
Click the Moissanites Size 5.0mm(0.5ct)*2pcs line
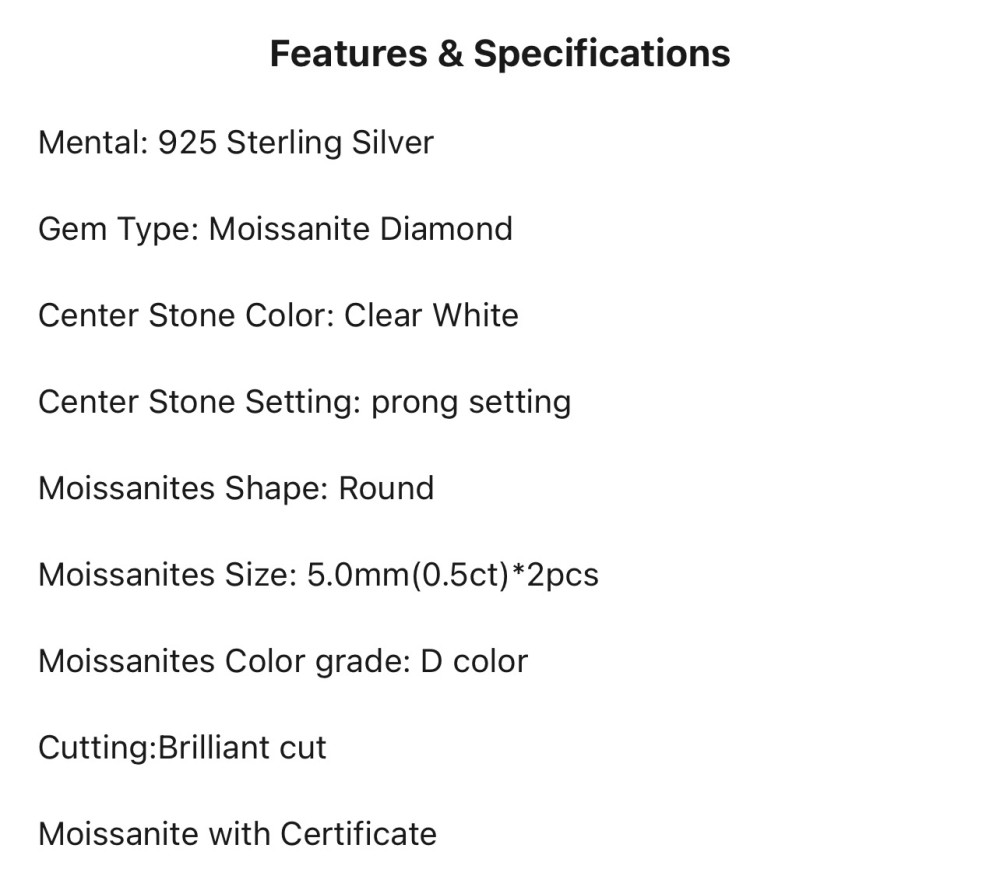318,575
